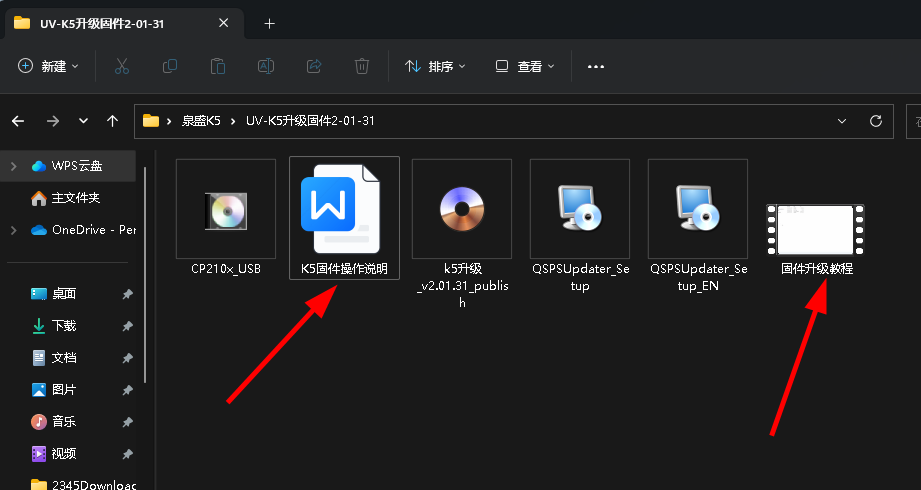This screenshot has width=921, height=490.
Task: Select the CP210x_USB file icon
Action: point(226,209)
